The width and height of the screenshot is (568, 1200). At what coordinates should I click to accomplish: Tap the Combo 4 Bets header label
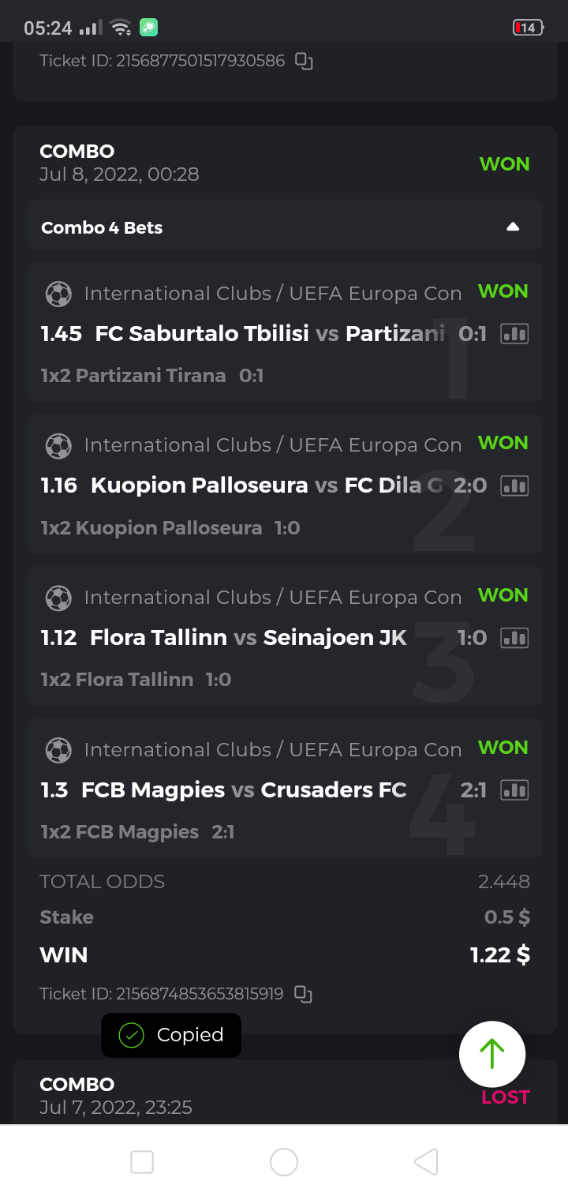(102, 228)
